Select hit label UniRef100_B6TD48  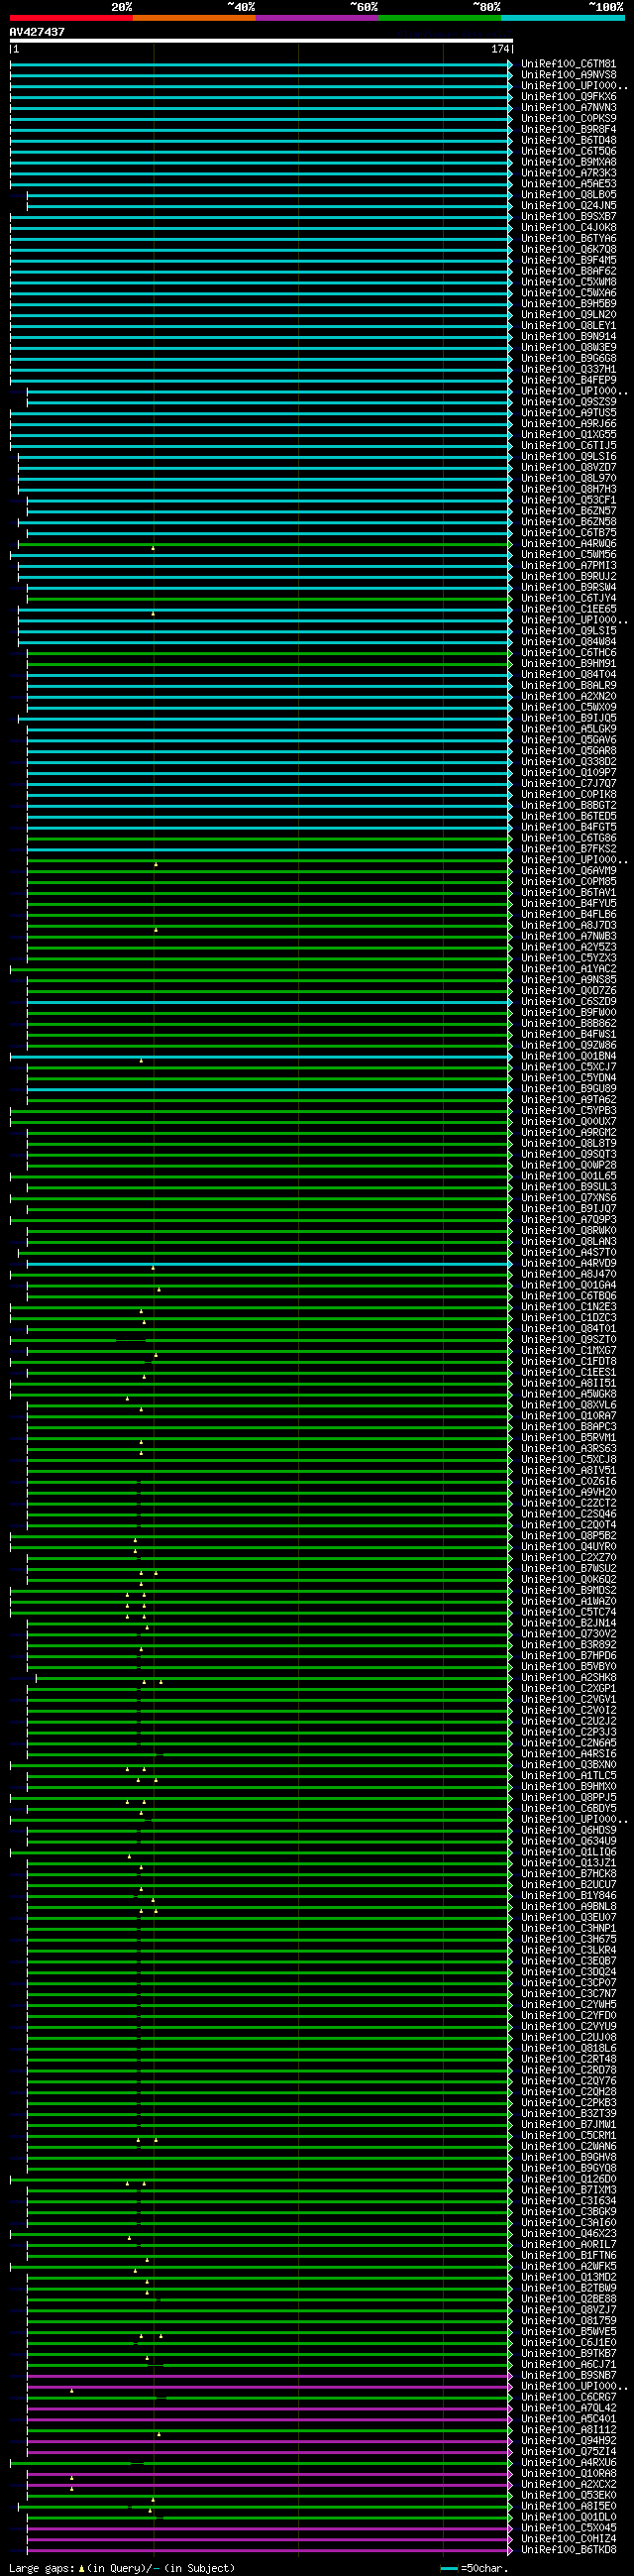tap(568, 141)
